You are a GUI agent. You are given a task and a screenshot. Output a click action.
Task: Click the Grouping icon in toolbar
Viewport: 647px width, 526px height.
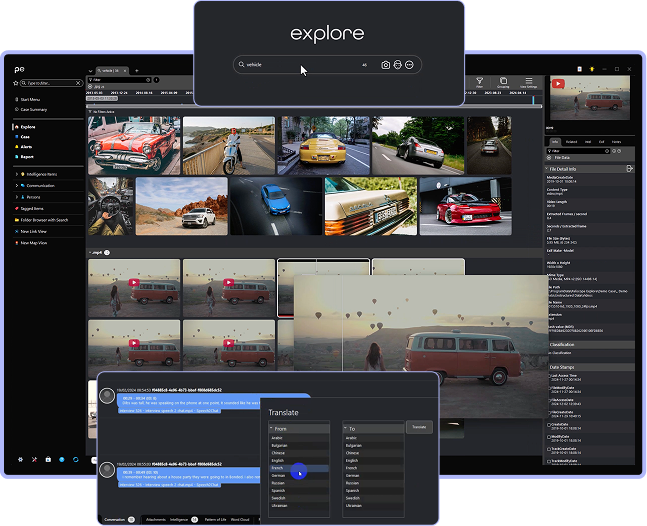(504, 81)
